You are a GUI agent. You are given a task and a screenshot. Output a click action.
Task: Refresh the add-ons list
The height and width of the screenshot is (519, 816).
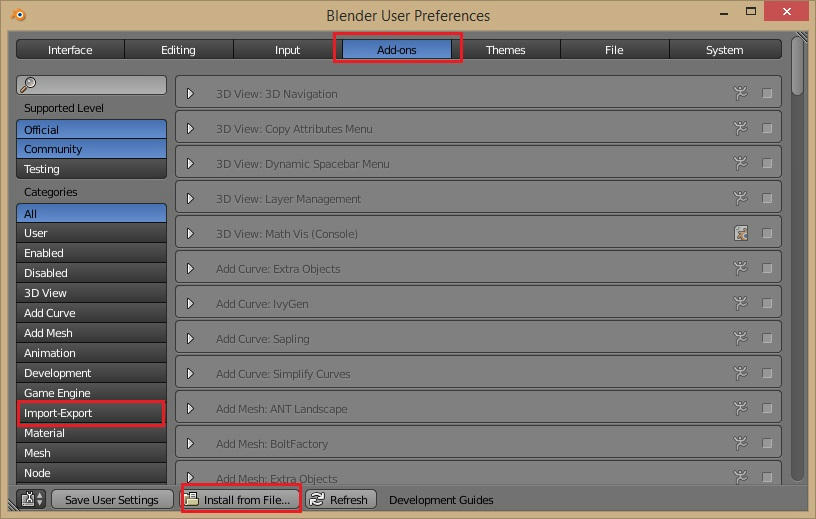pos(341,500)
